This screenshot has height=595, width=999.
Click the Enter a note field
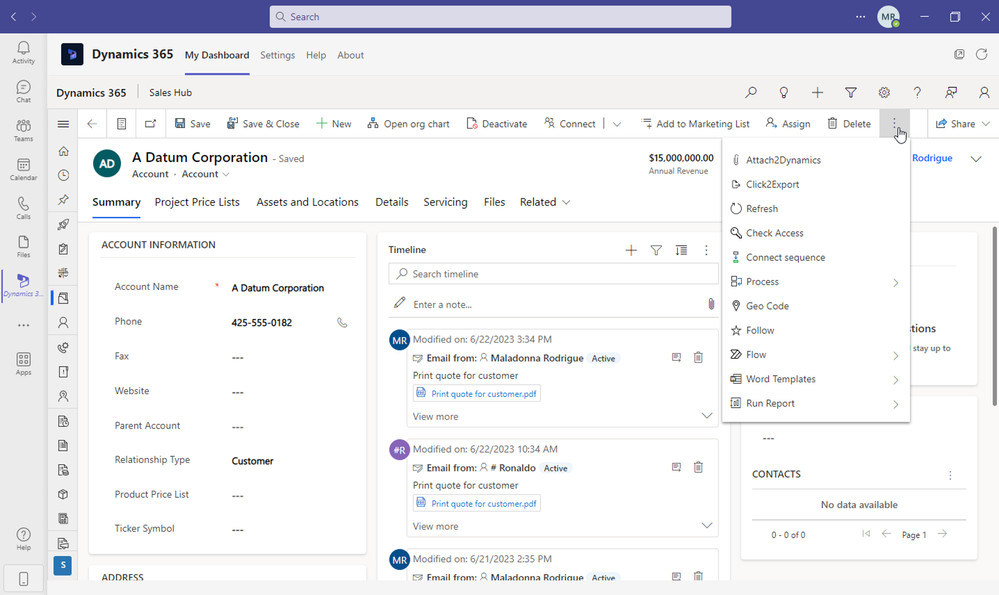point(553,305)
